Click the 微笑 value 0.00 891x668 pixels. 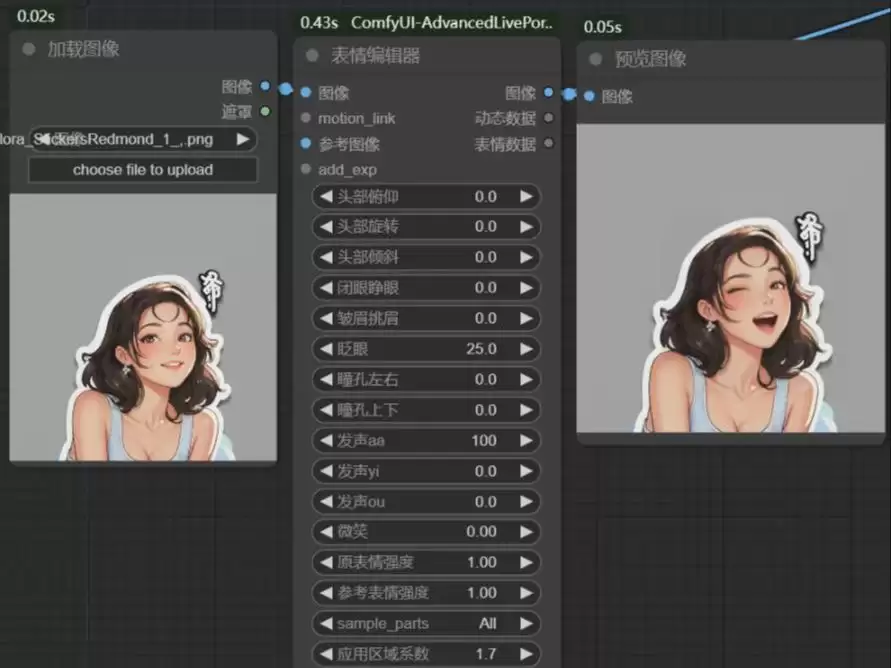(481, 532)
